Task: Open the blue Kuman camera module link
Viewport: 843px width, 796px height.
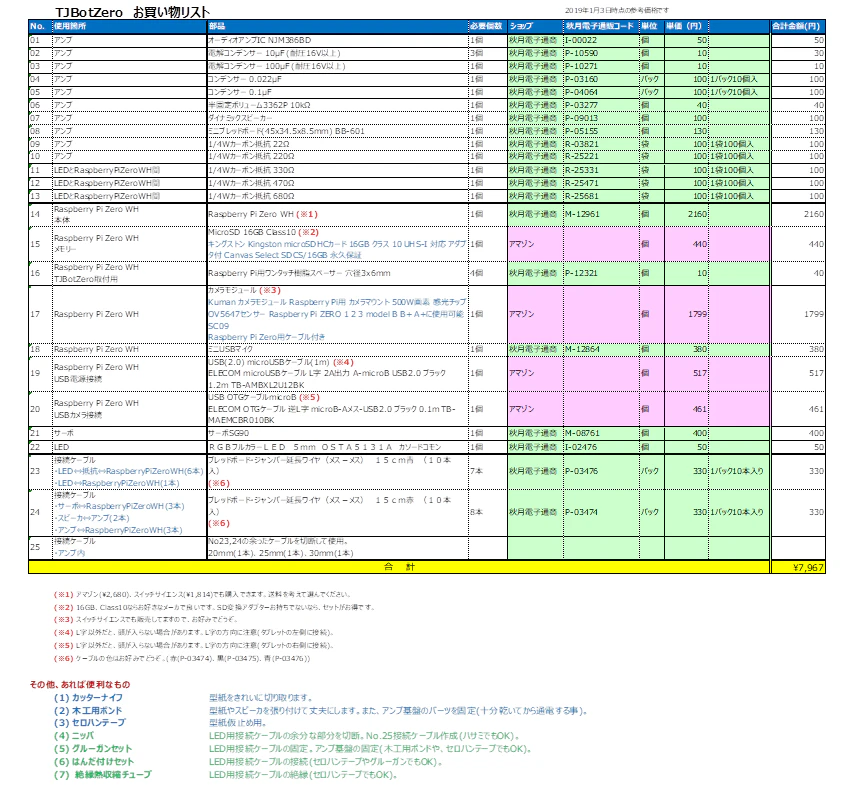Action: [x=337, y=320]
